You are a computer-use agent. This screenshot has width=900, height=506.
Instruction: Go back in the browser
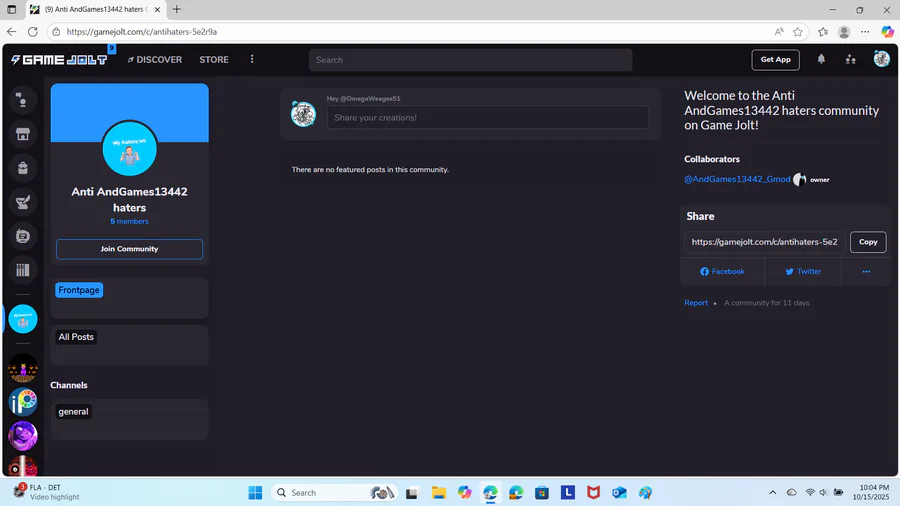(11, 32)
